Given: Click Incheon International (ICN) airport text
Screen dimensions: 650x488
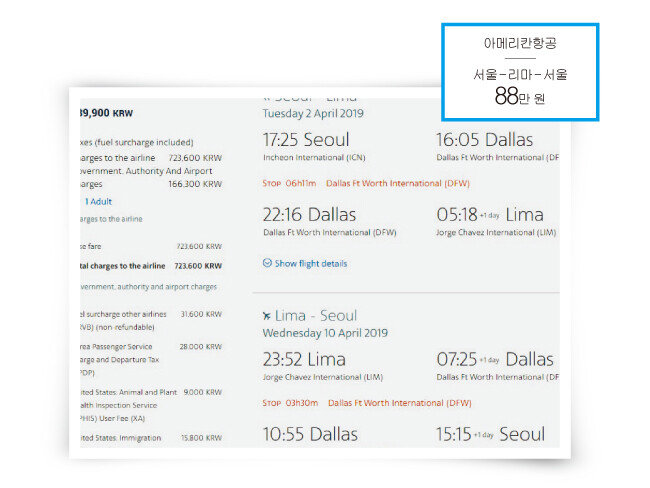Looking at the screenshot, I should pos(314,158).
